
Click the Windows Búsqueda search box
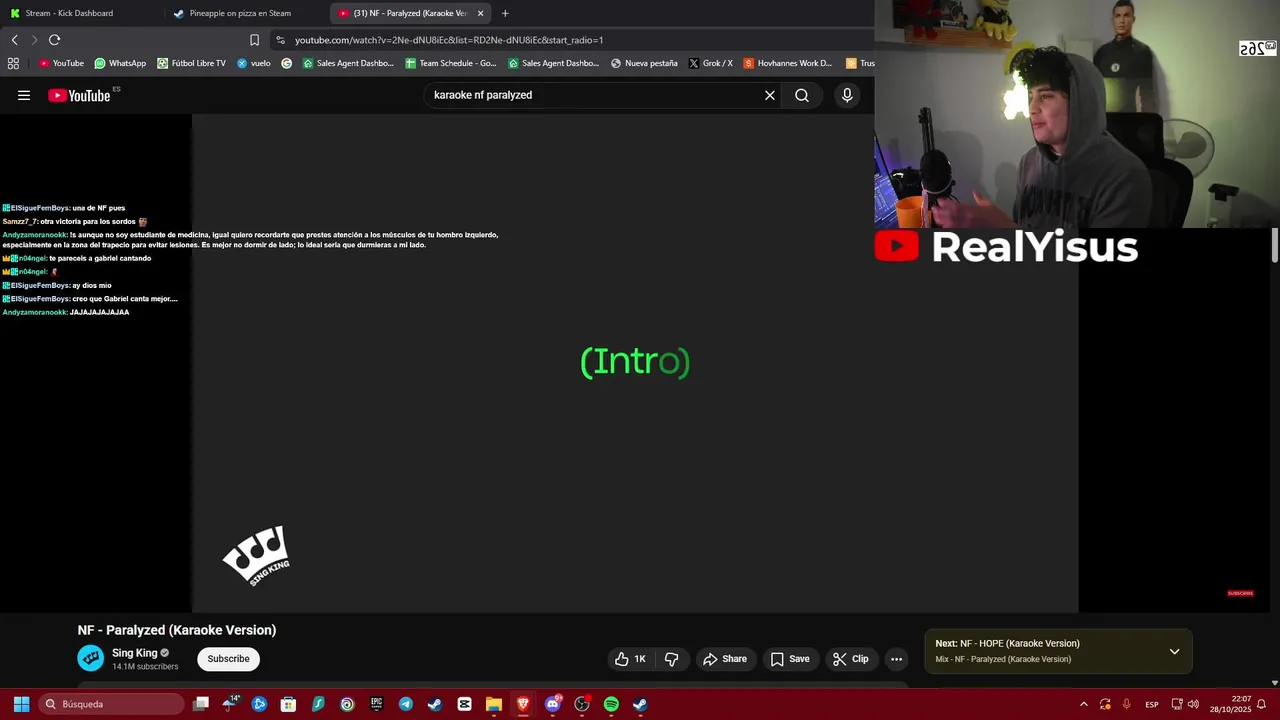pyautogui.click(x=112, y=704)
